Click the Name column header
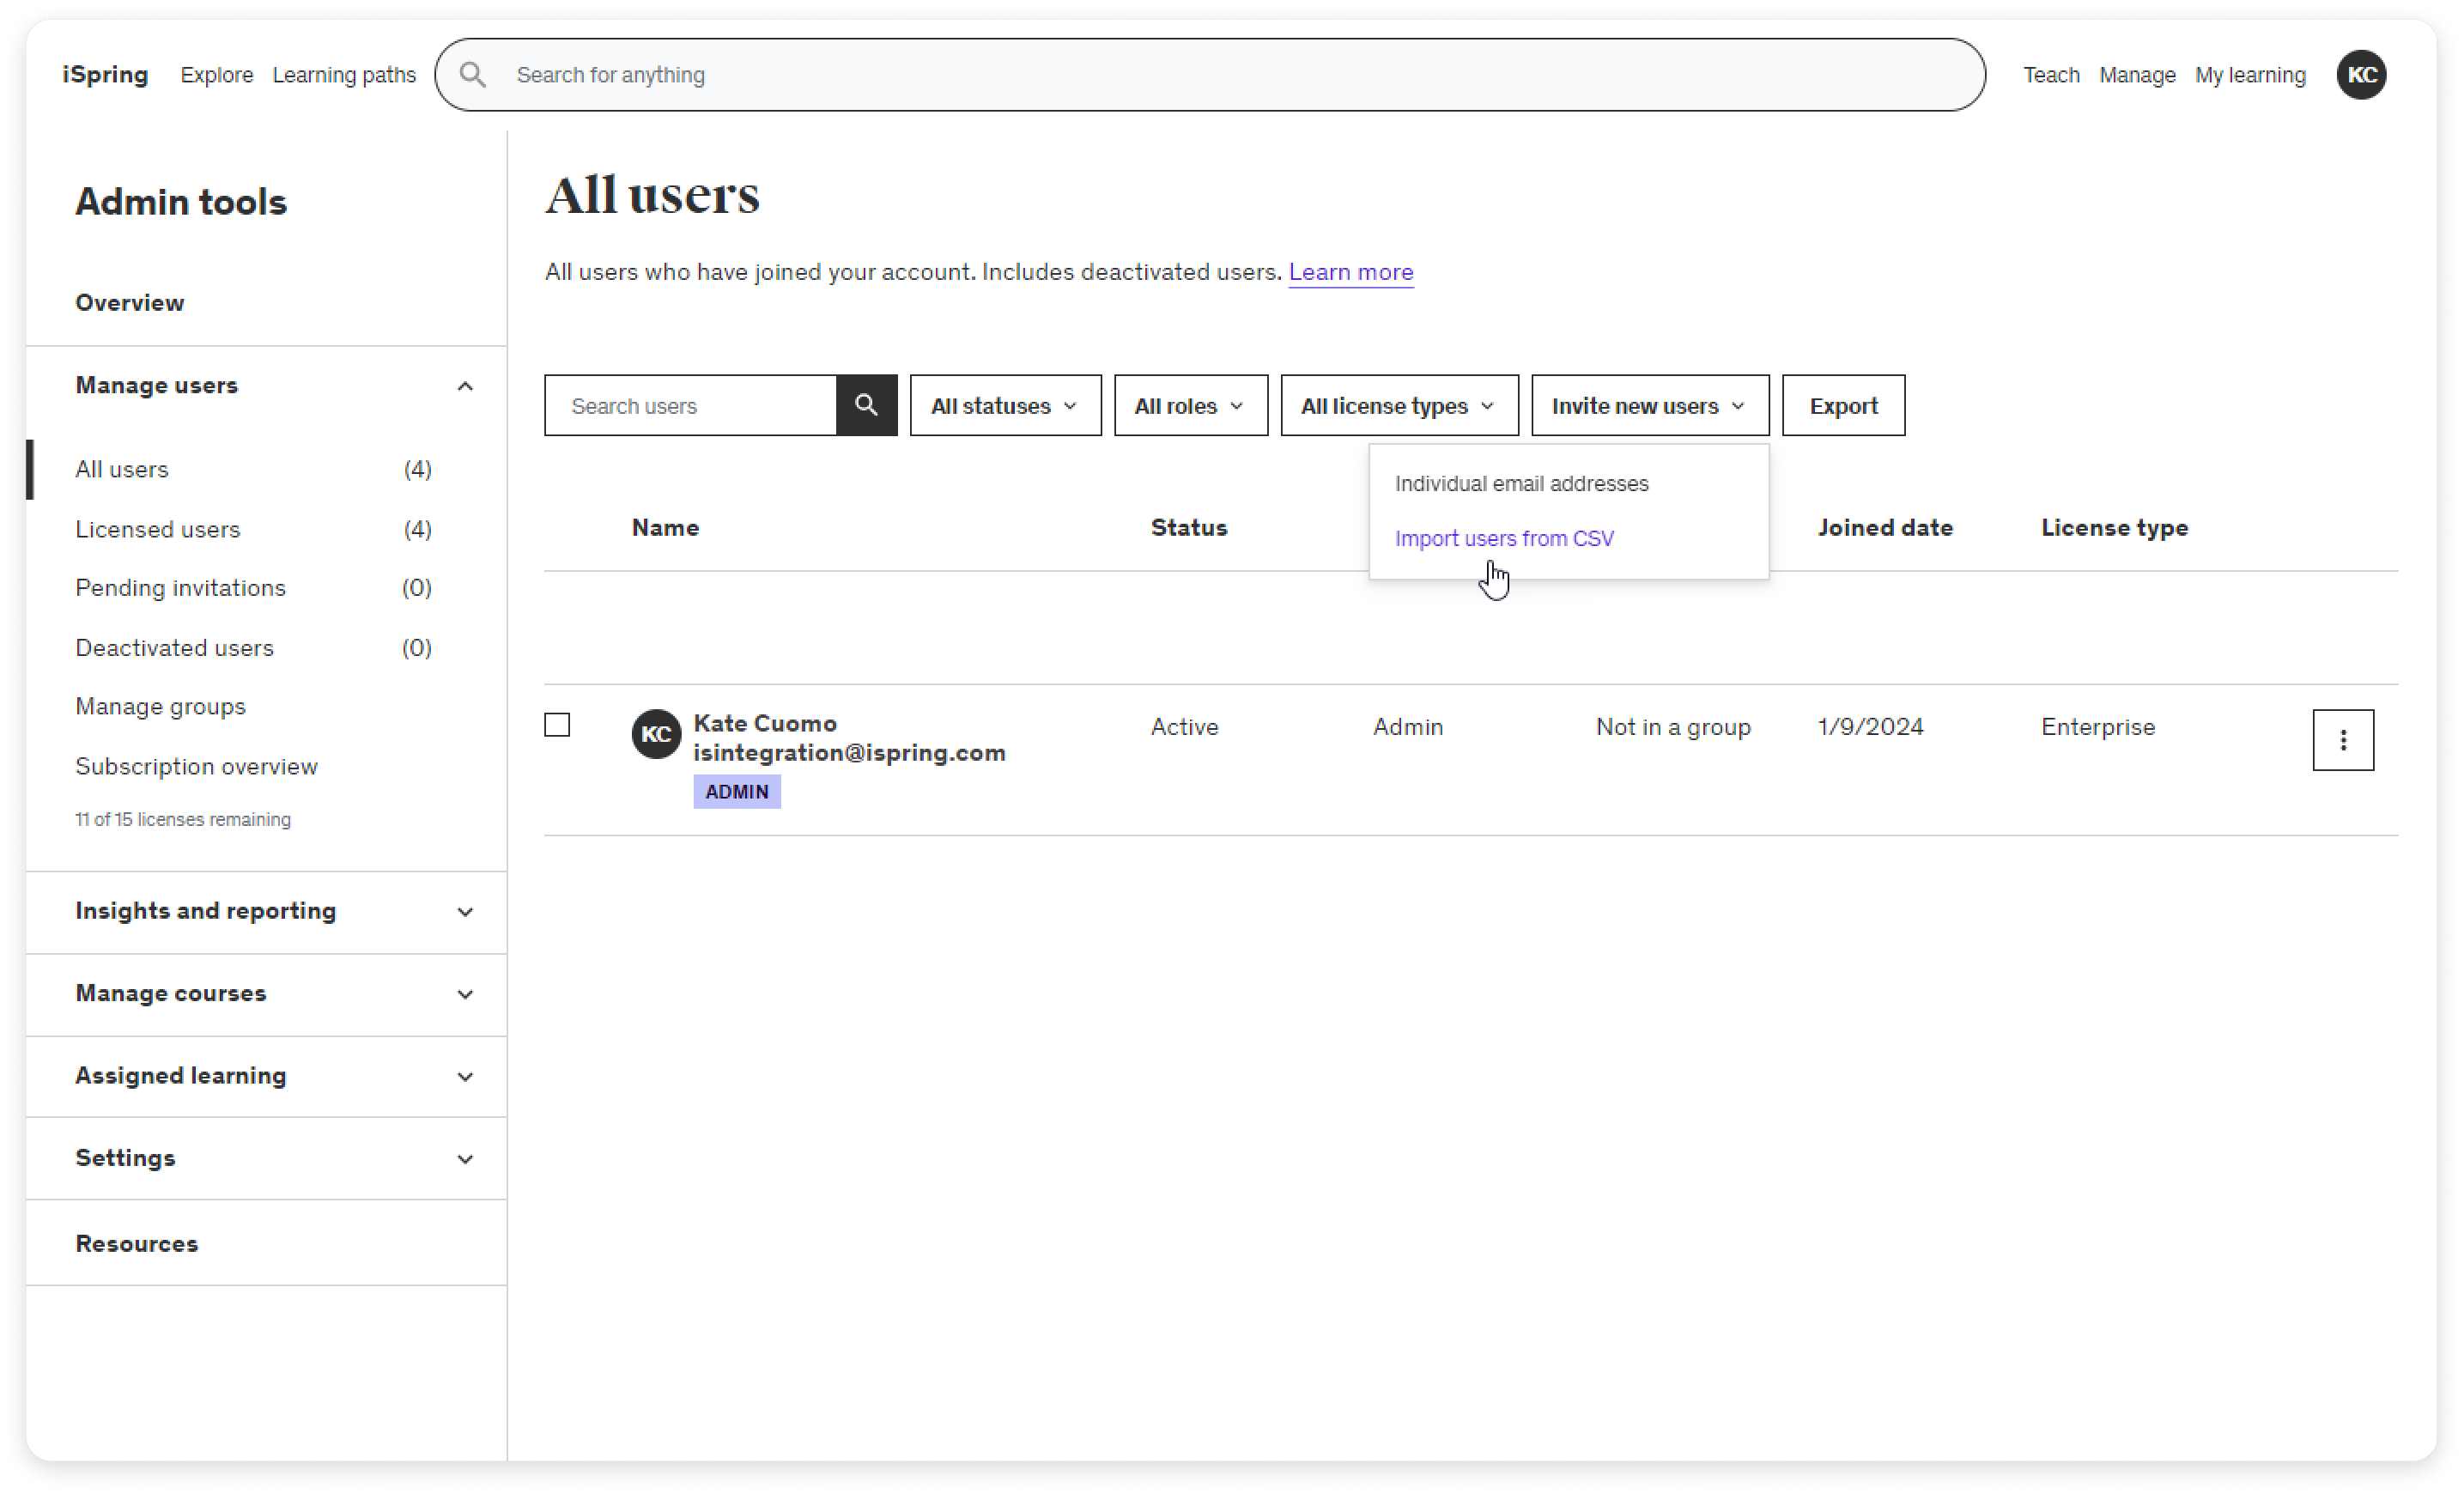The height and width of the screenshot is (1494, 2464). [x=665, y=527]
